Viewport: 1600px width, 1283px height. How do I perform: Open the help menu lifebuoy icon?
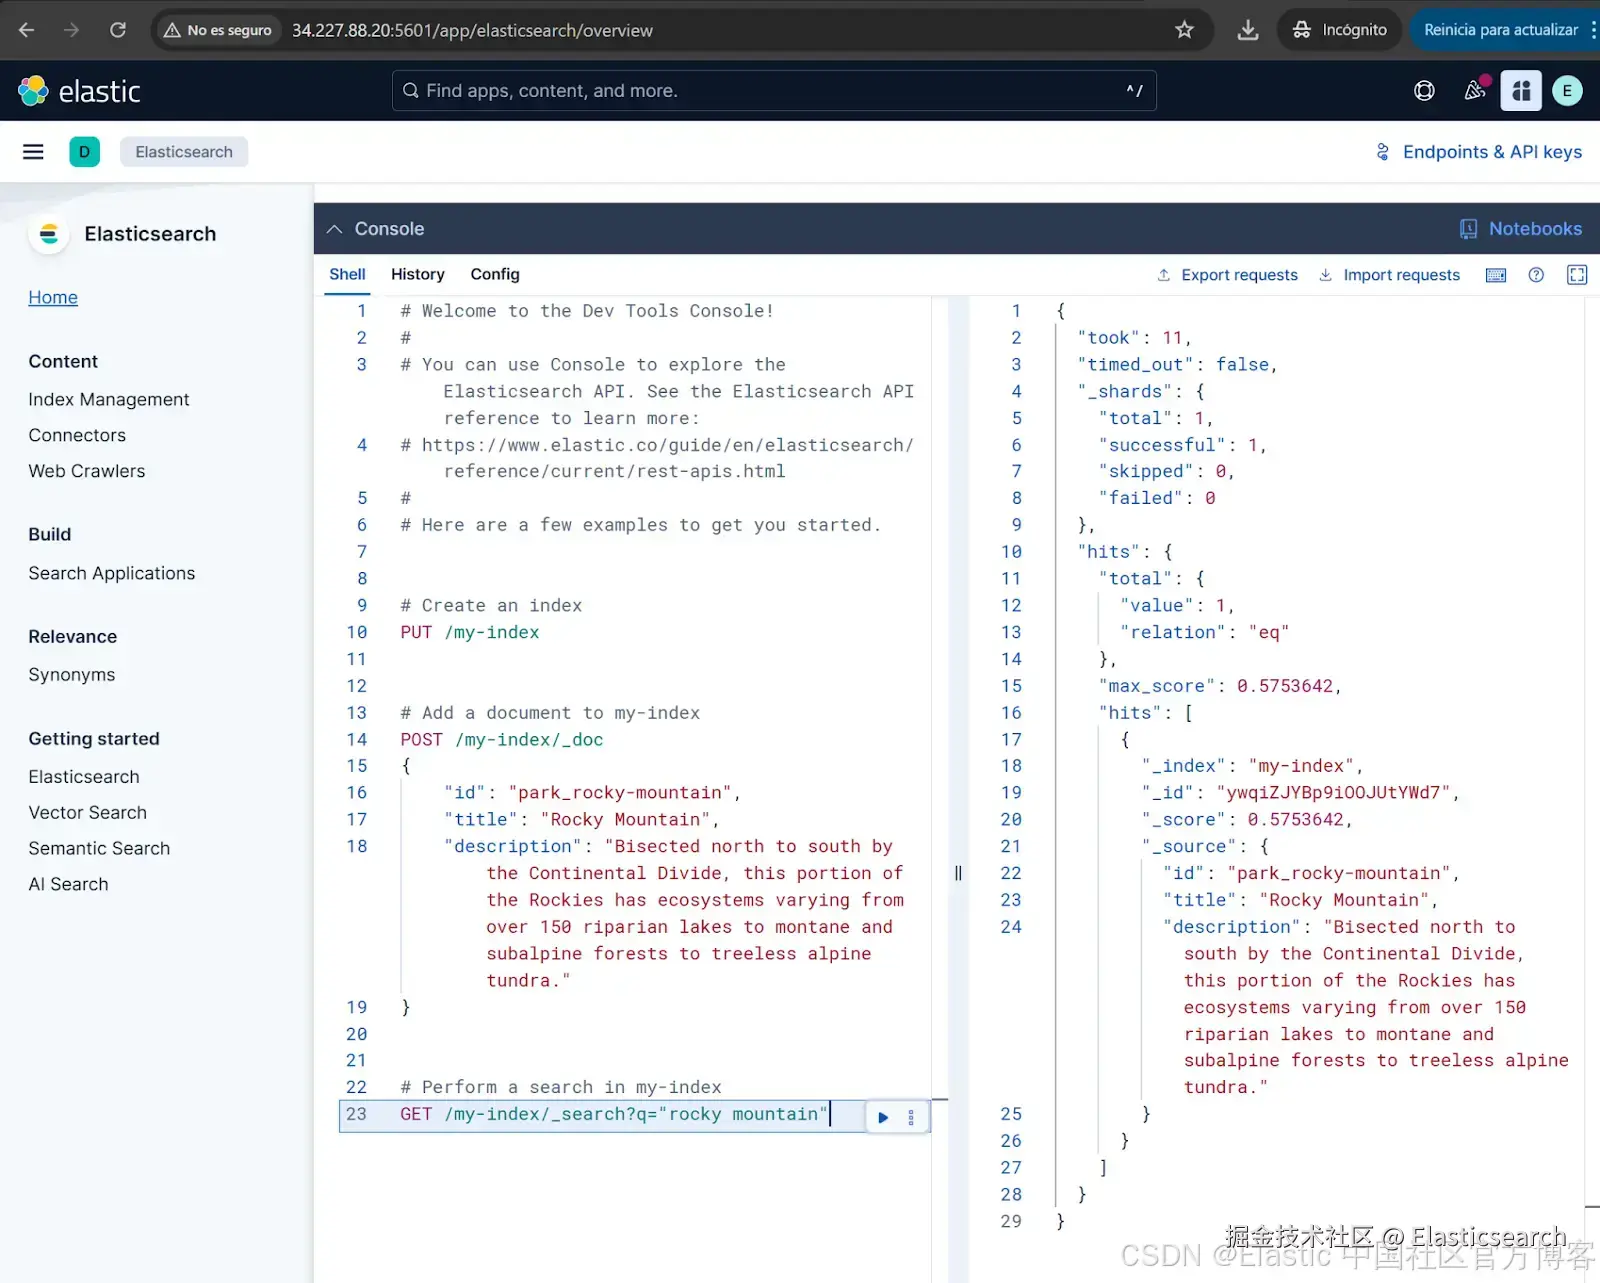(1424, 91)
